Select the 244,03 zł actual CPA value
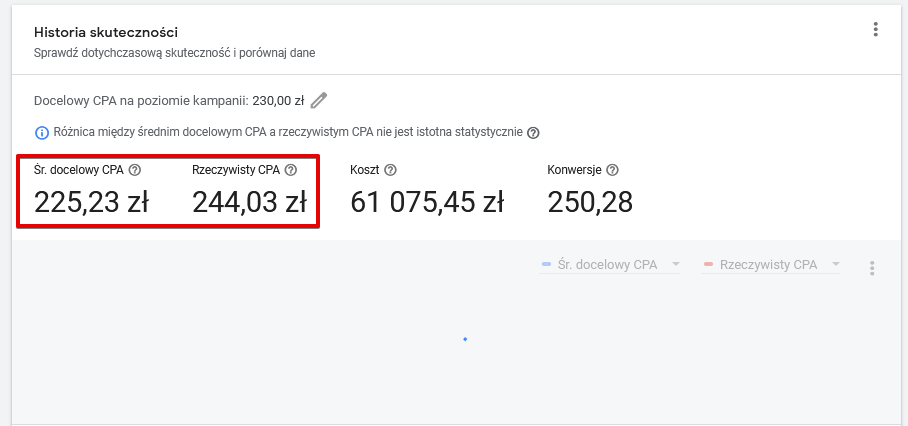The height and width of the screenshot is (426, 908). coord(249,203)
